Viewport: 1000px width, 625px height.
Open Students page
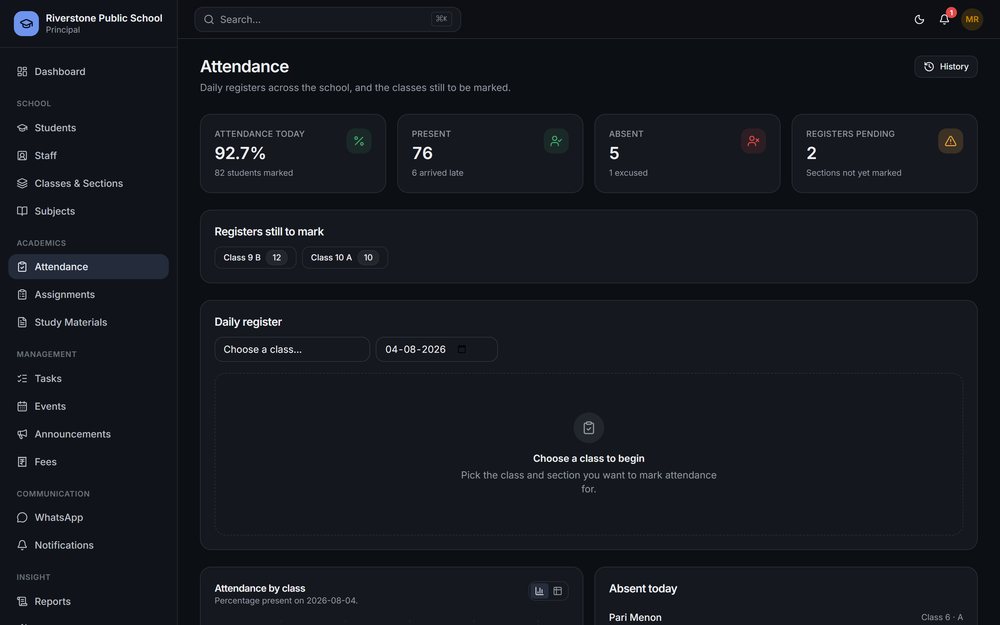88,128
